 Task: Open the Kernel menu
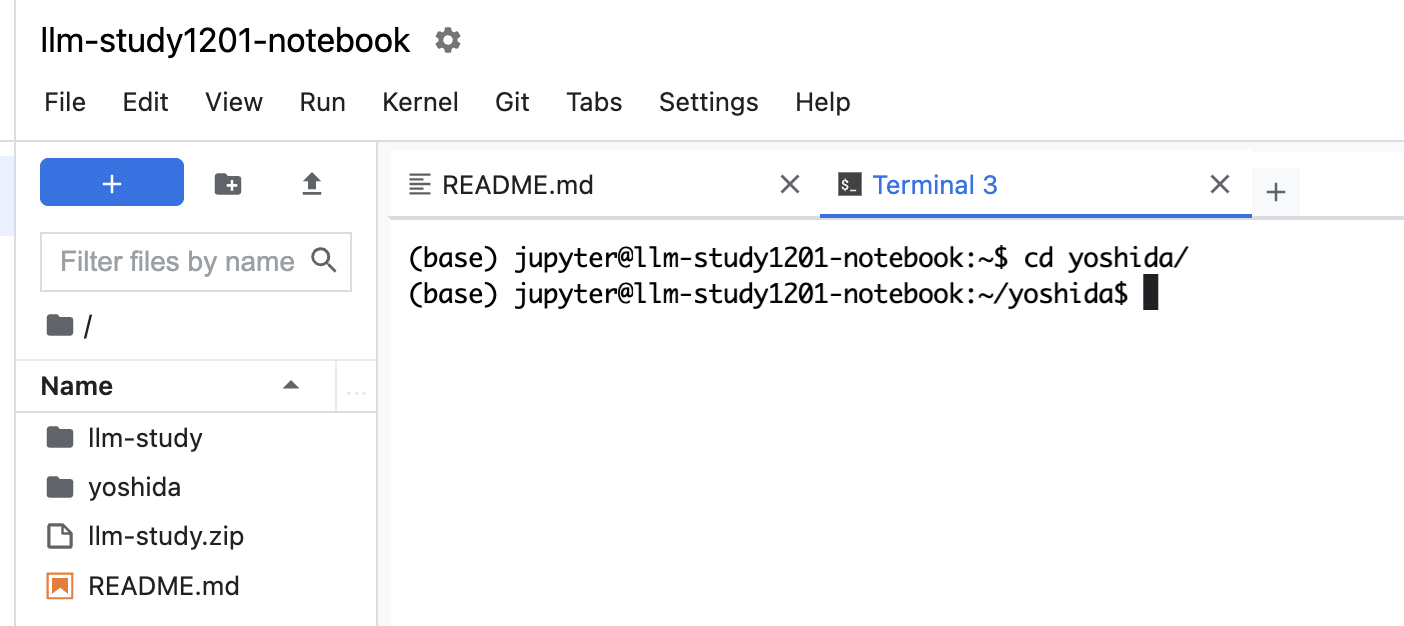point(420,102)
